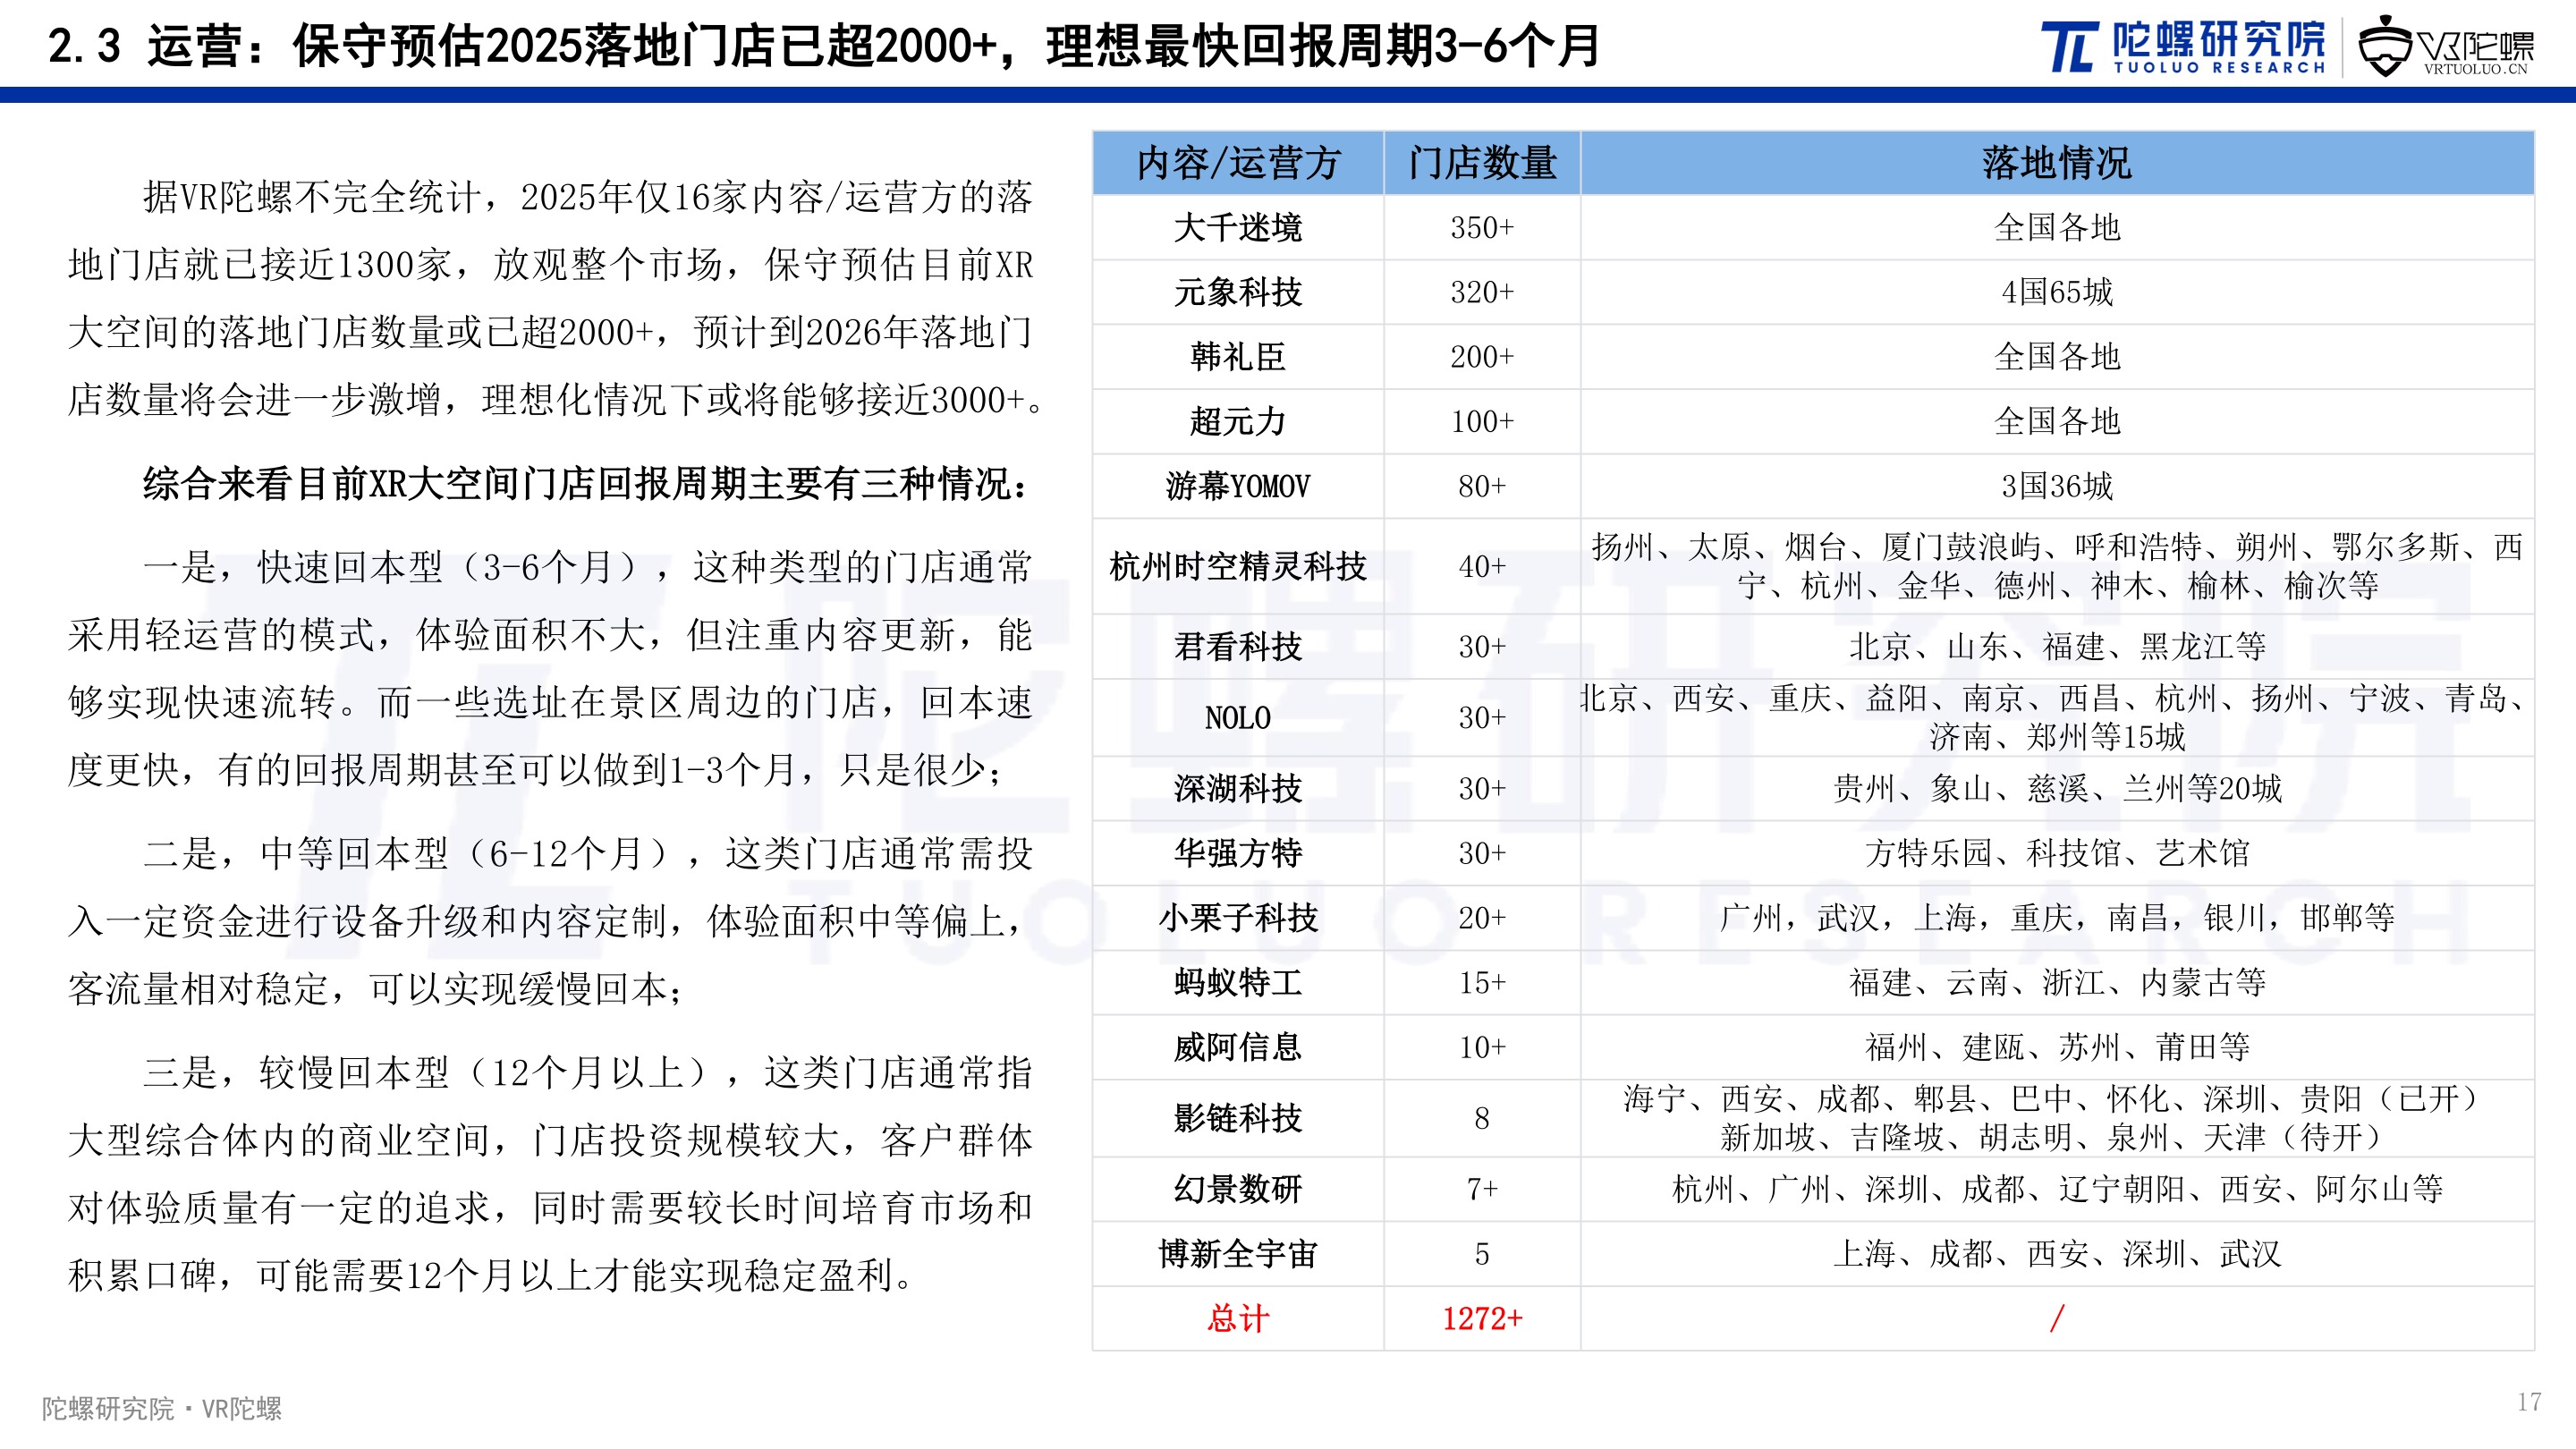Click the page number 17
The image size is (2576, 1449).
[2529, 1402]
